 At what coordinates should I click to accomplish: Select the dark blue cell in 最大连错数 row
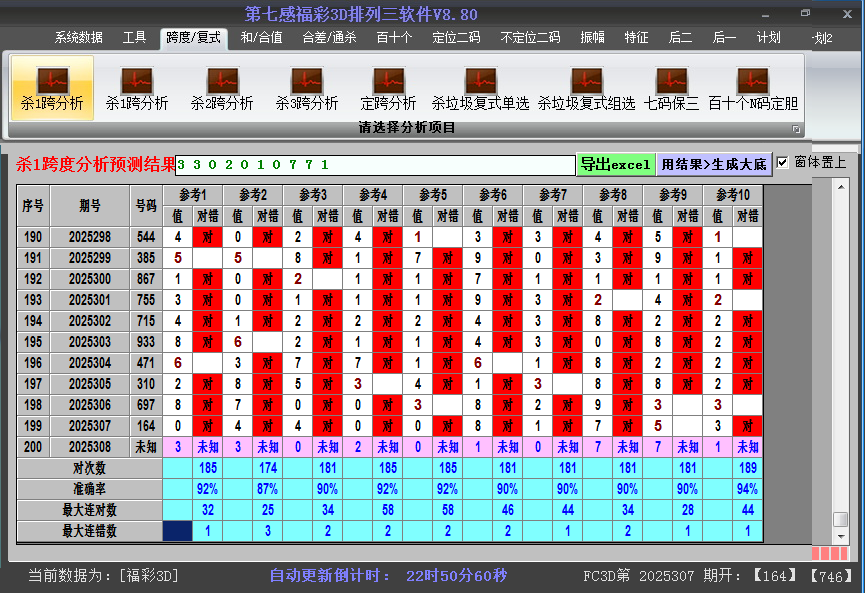(x=177, y=531)
